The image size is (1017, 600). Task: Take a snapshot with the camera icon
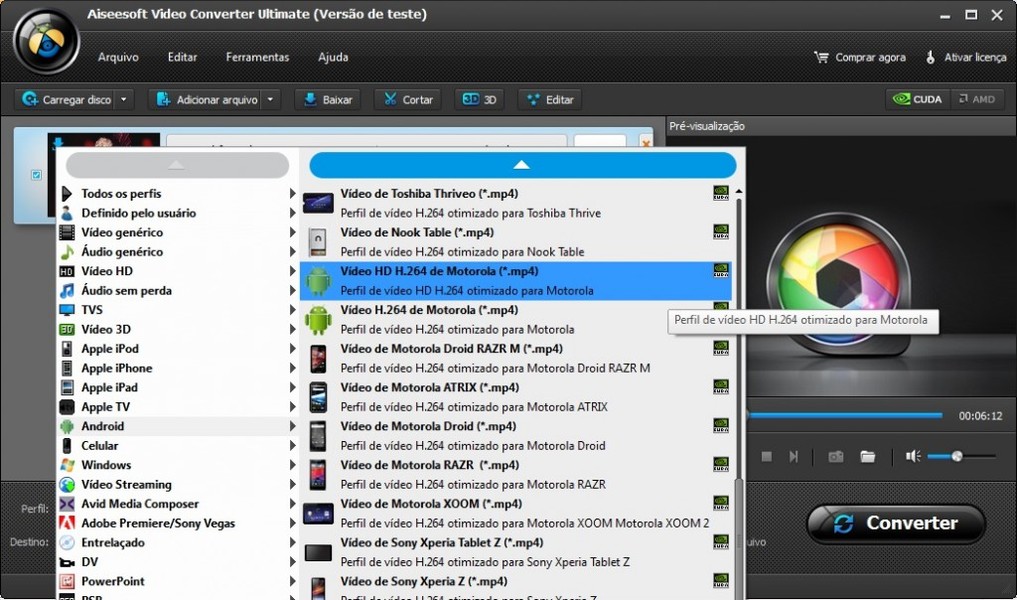coord(835,457)
